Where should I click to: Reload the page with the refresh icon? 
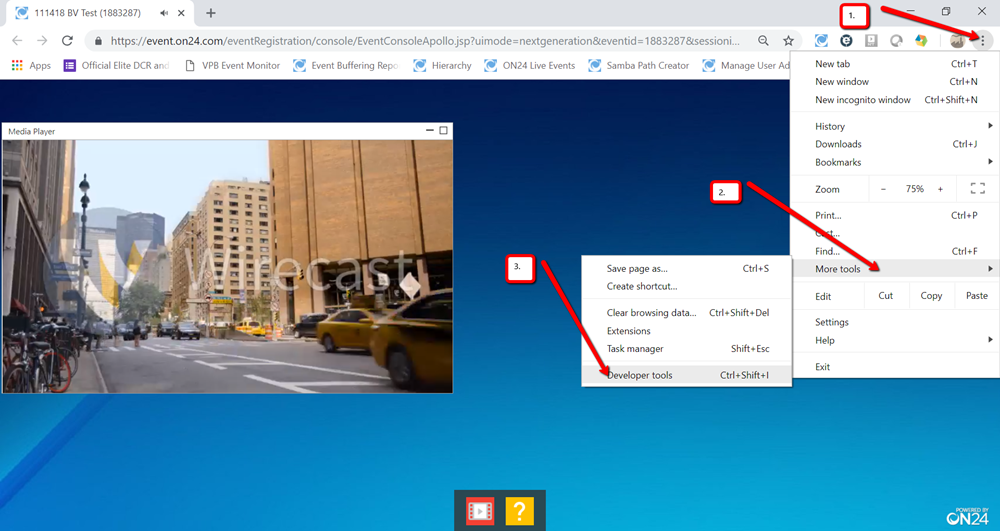click(x=67, y=41)
